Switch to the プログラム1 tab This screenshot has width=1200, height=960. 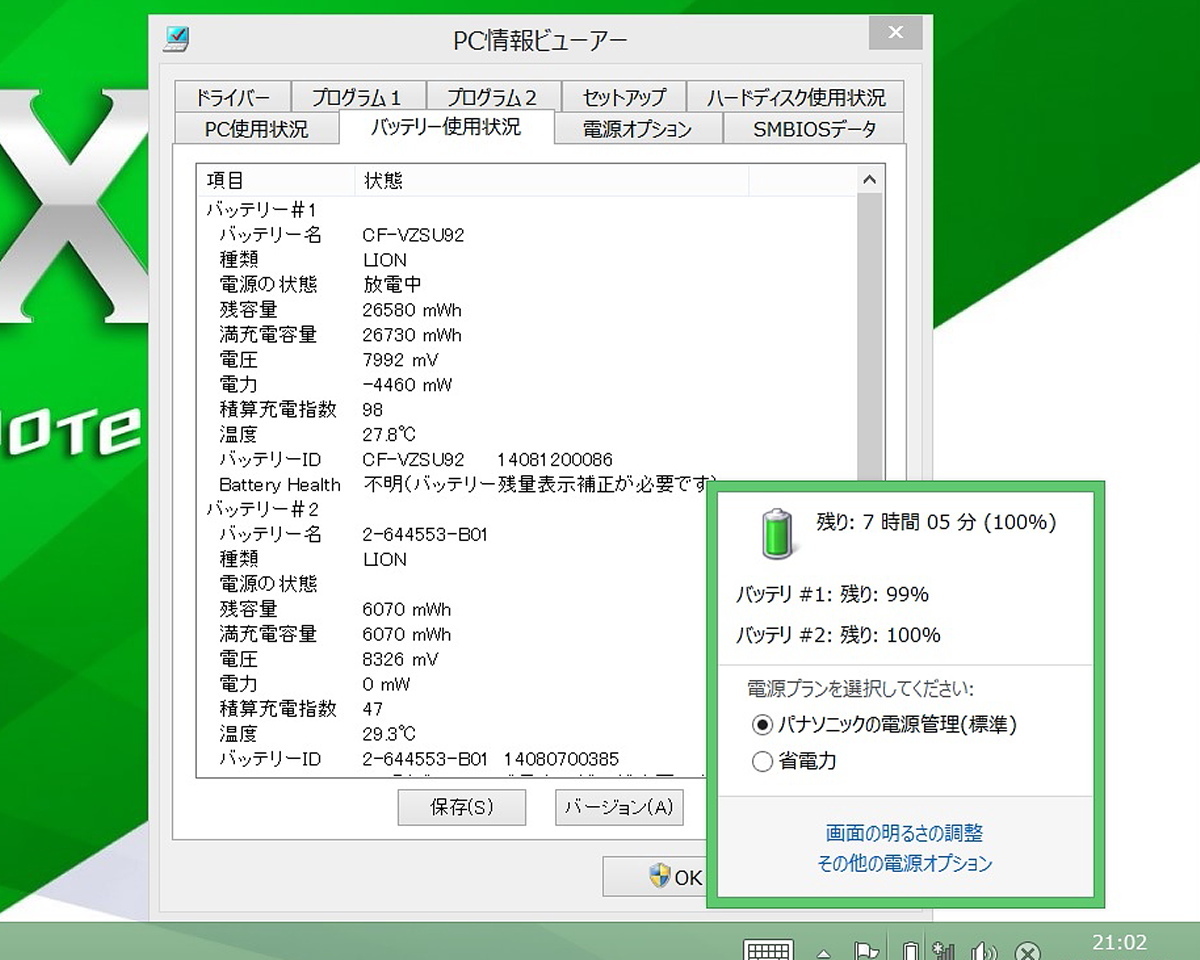[x=358, y=97]
